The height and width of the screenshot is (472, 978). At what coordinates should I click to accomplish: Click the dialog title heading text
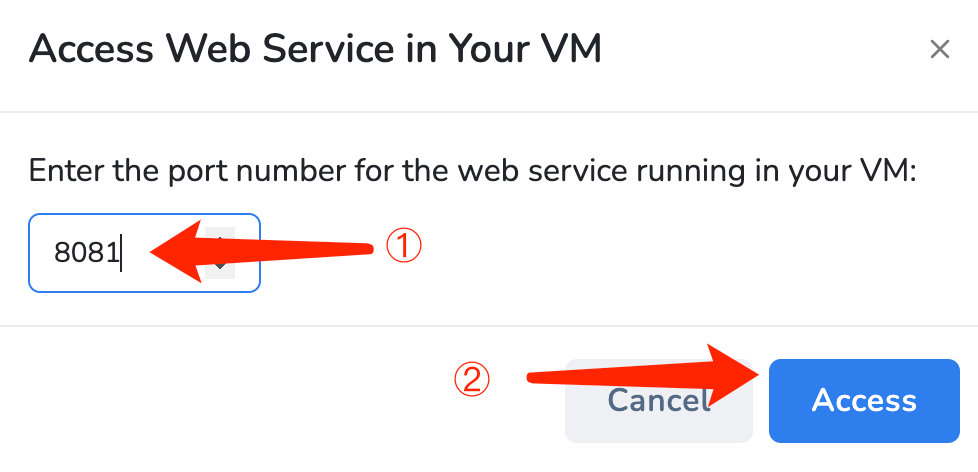point(315,48)
